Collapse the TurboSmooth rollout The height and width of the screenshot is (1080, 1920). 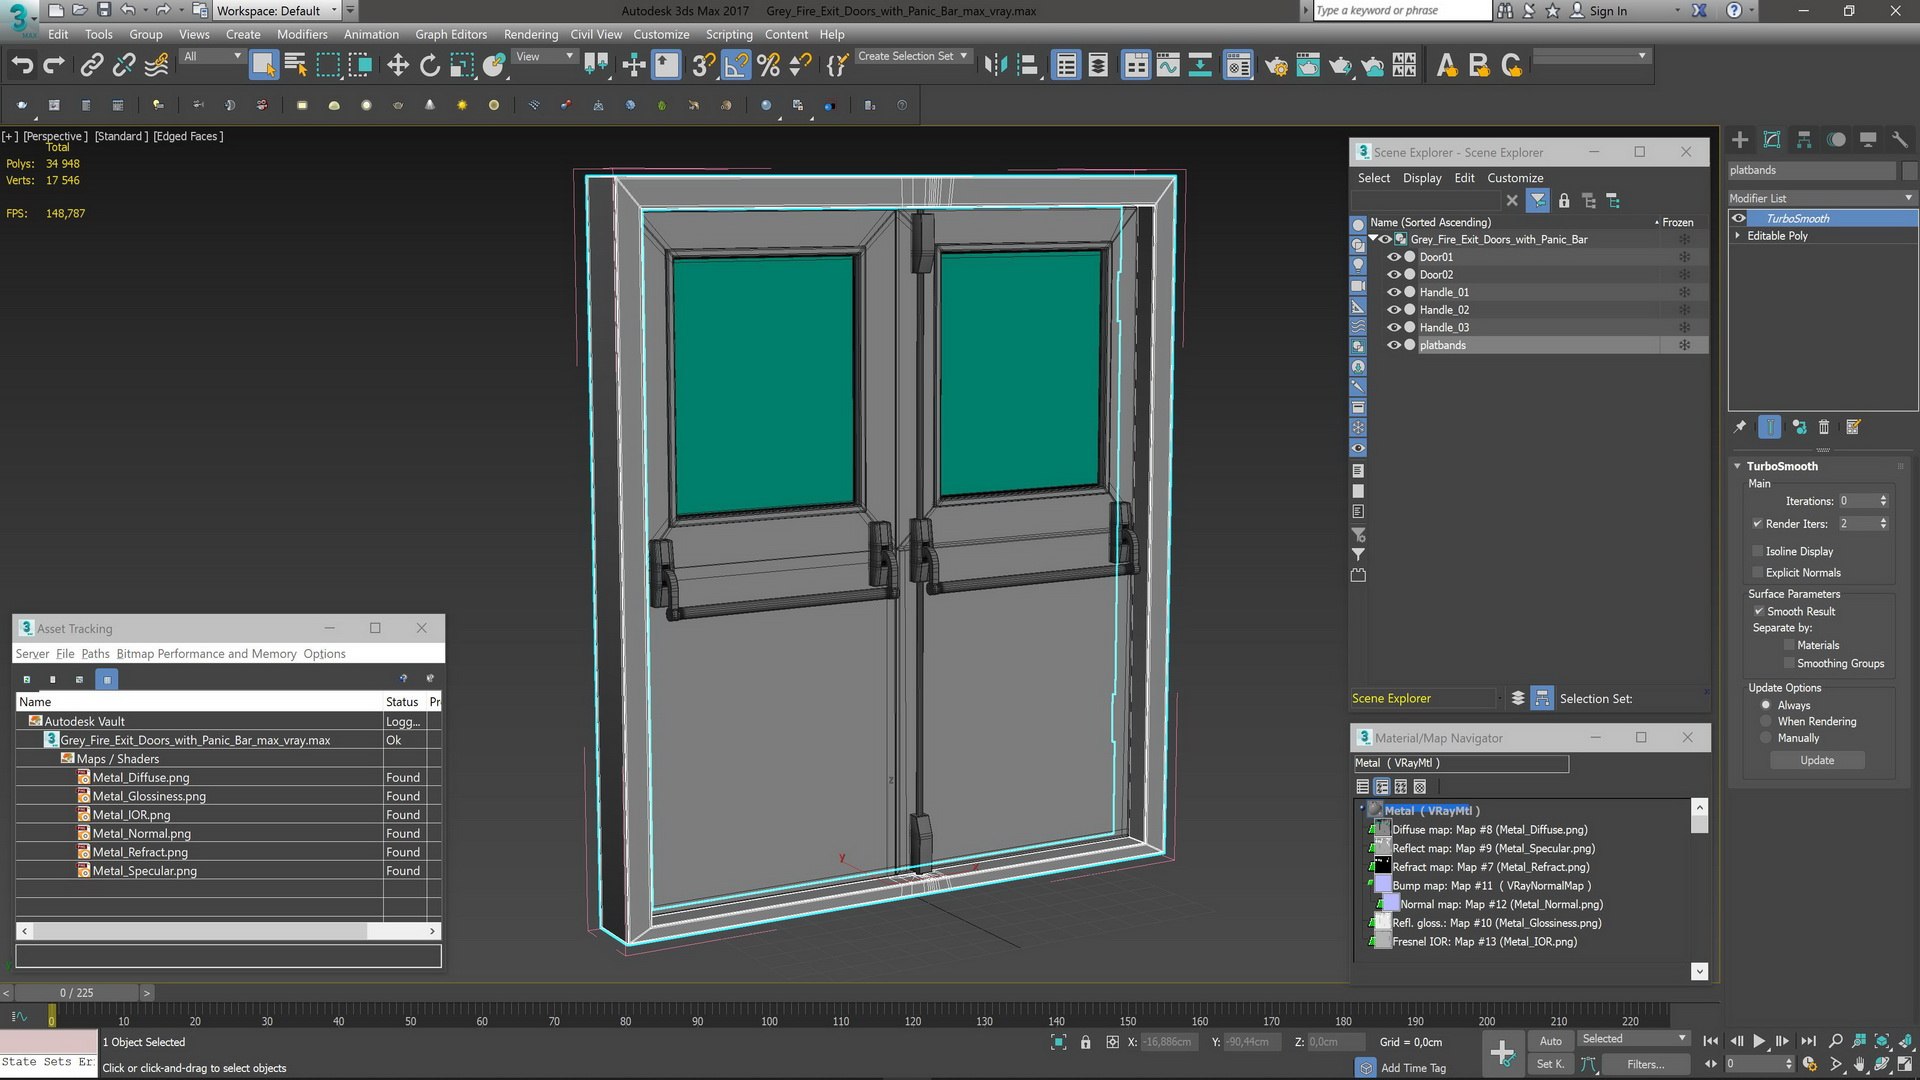click(1738, 466)
